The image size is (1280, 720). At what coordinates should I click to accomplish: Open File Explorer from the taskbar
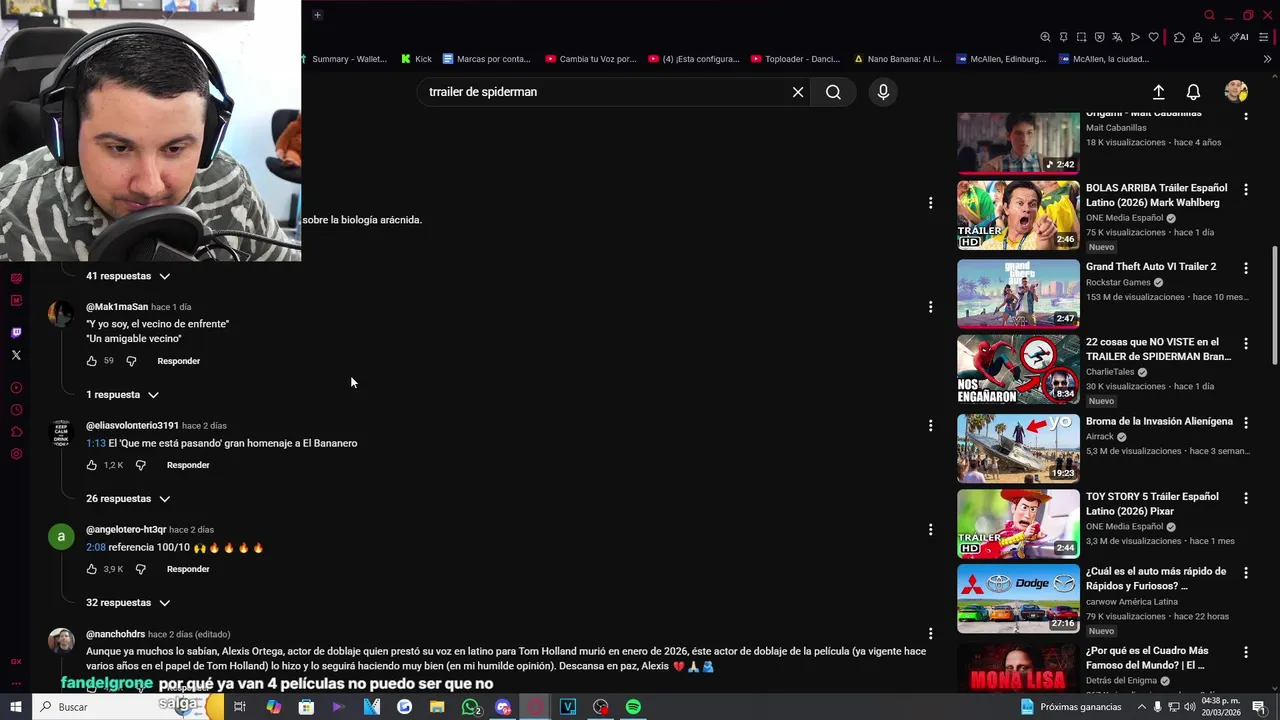(437, 707)
